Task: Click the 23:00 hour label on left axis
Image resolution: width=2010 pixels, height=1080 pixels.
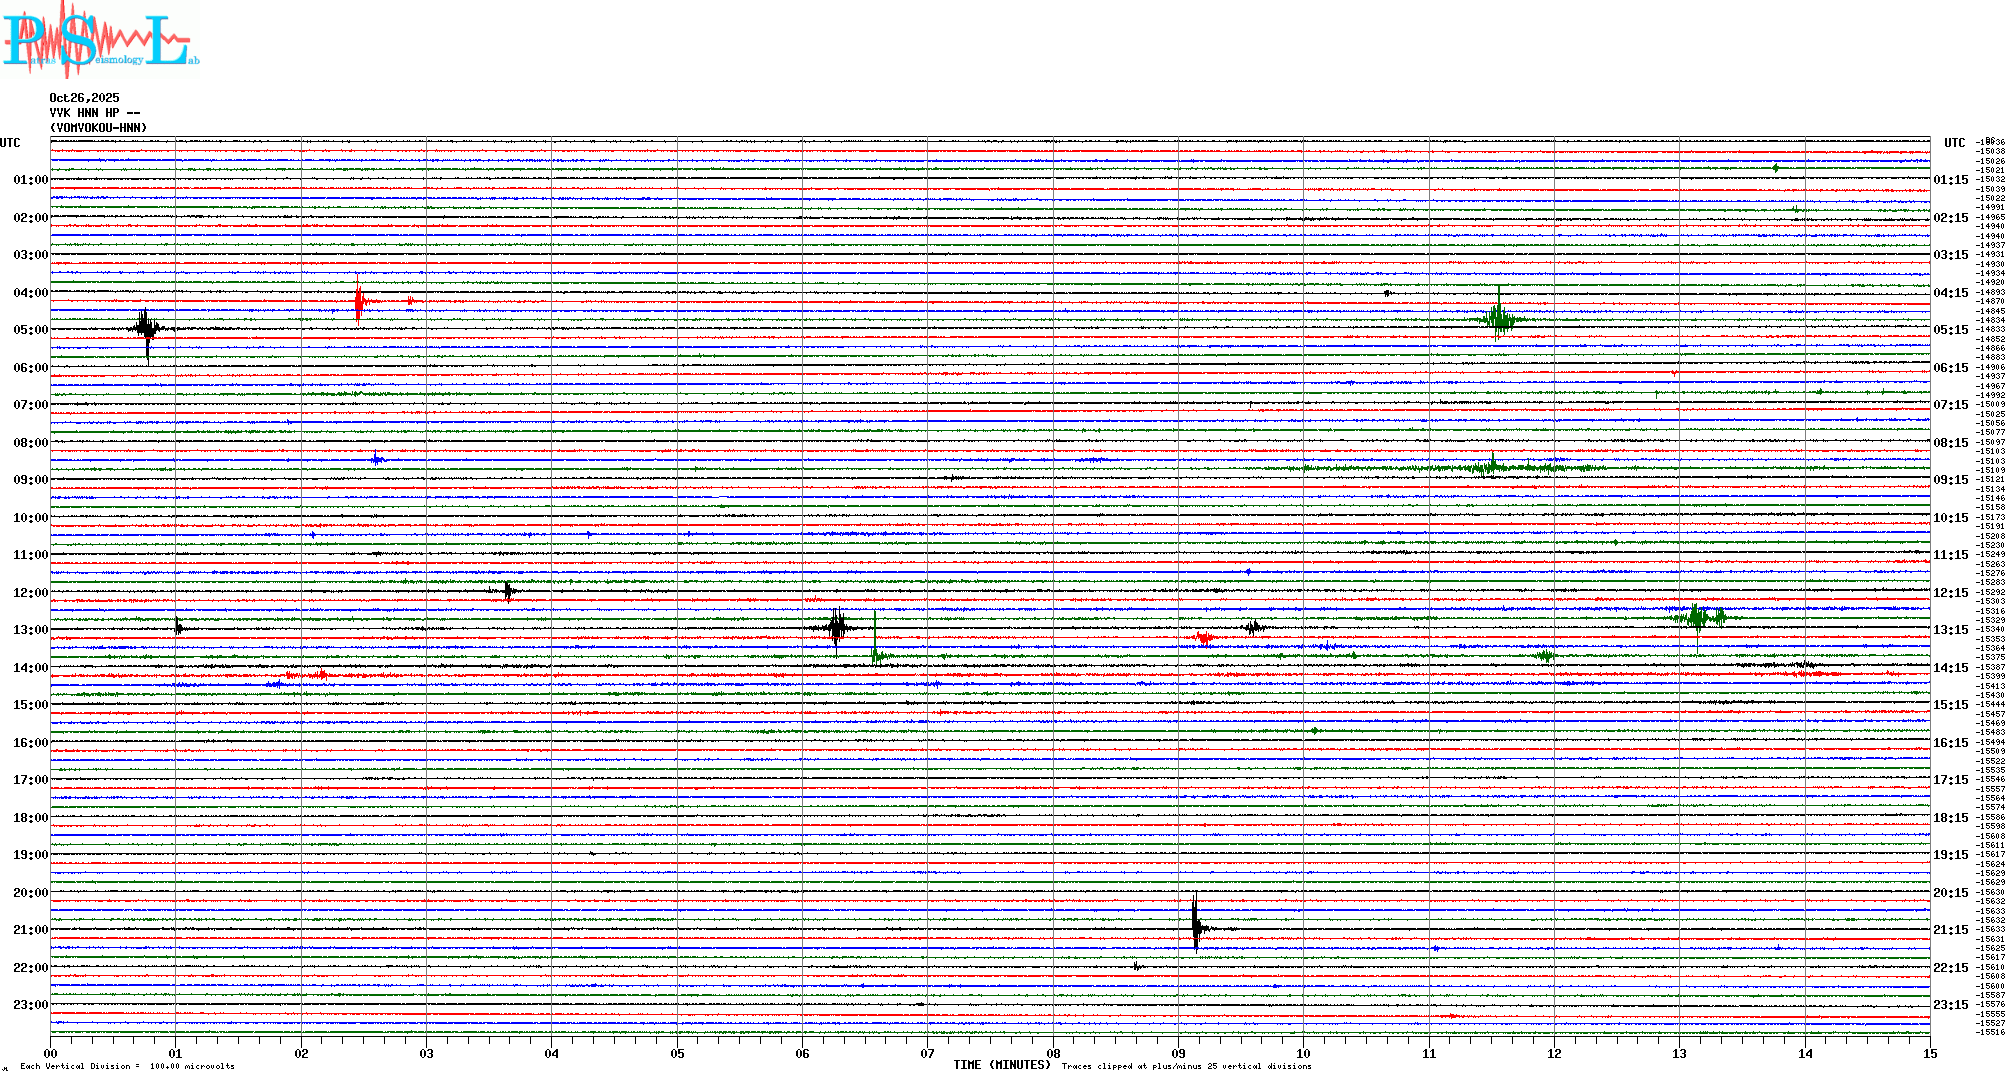Action: [30, 1005]
